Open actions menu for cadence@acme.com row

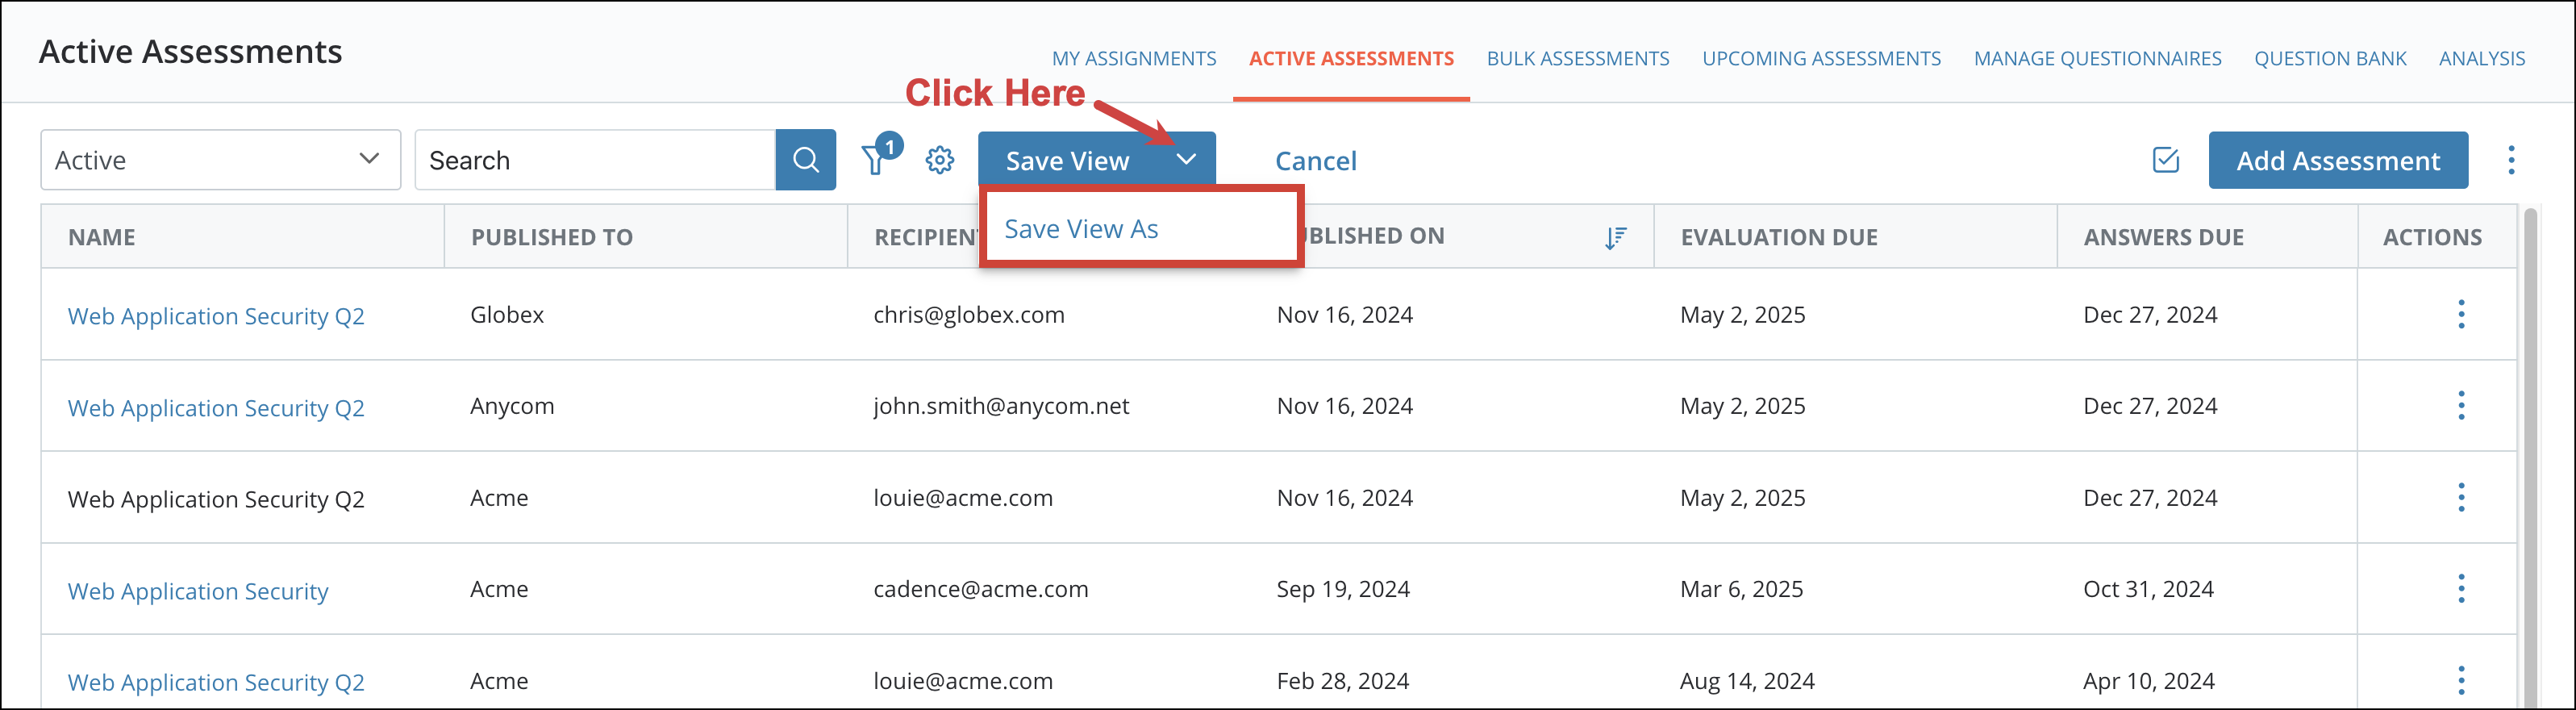(x=2460, y=589)
